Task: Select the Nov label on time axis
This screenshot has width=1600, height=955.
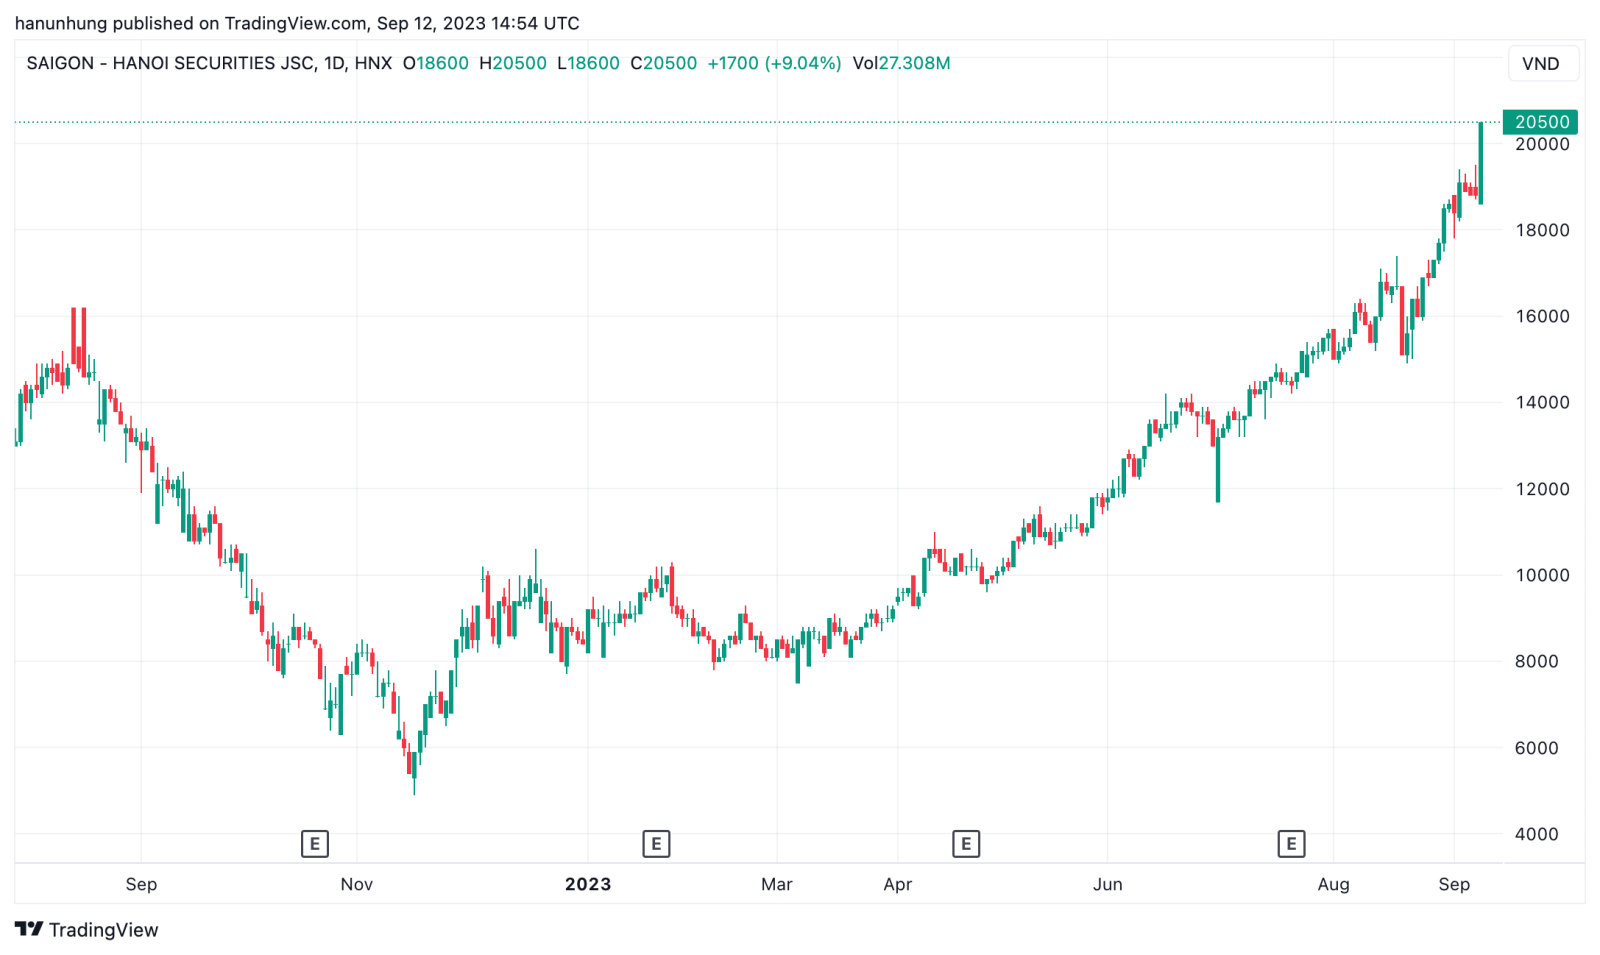Action: pos(357,884)
